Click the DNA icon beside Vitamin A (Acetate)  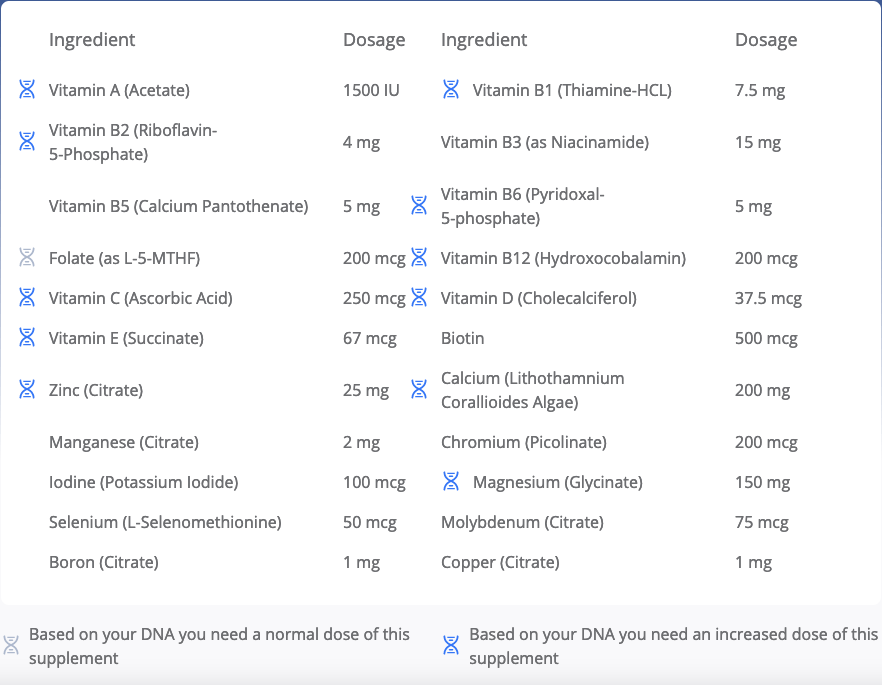(x=27, y=90)
